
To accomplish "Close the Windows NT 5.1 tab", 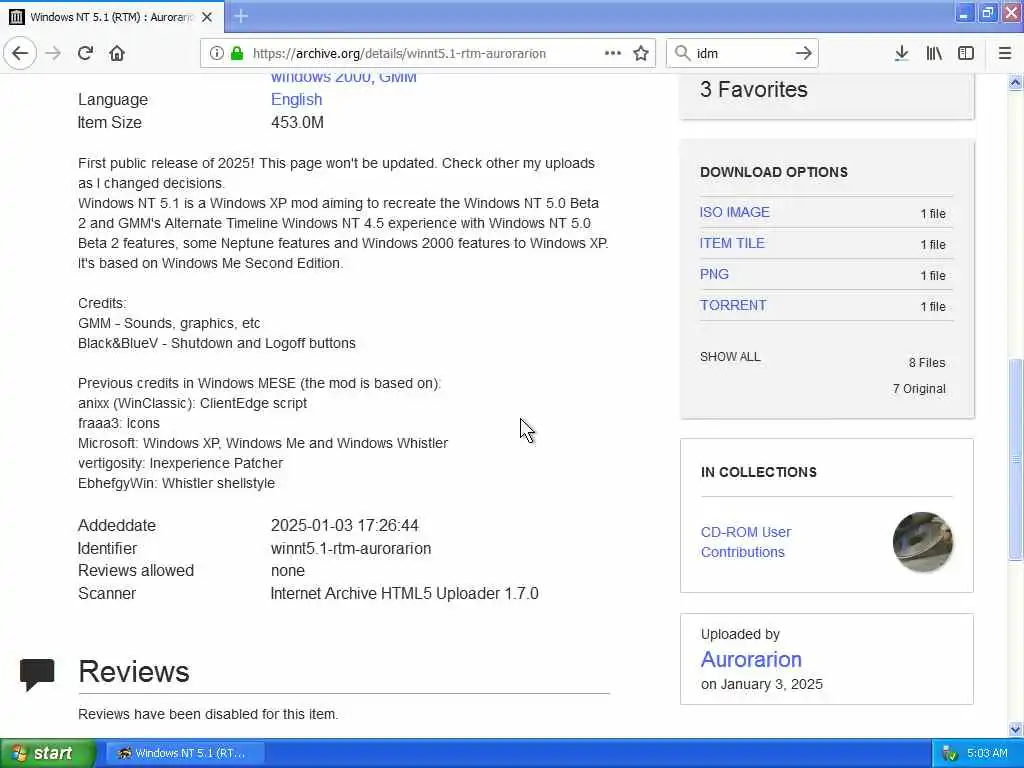I will click(x=207, y=17).
